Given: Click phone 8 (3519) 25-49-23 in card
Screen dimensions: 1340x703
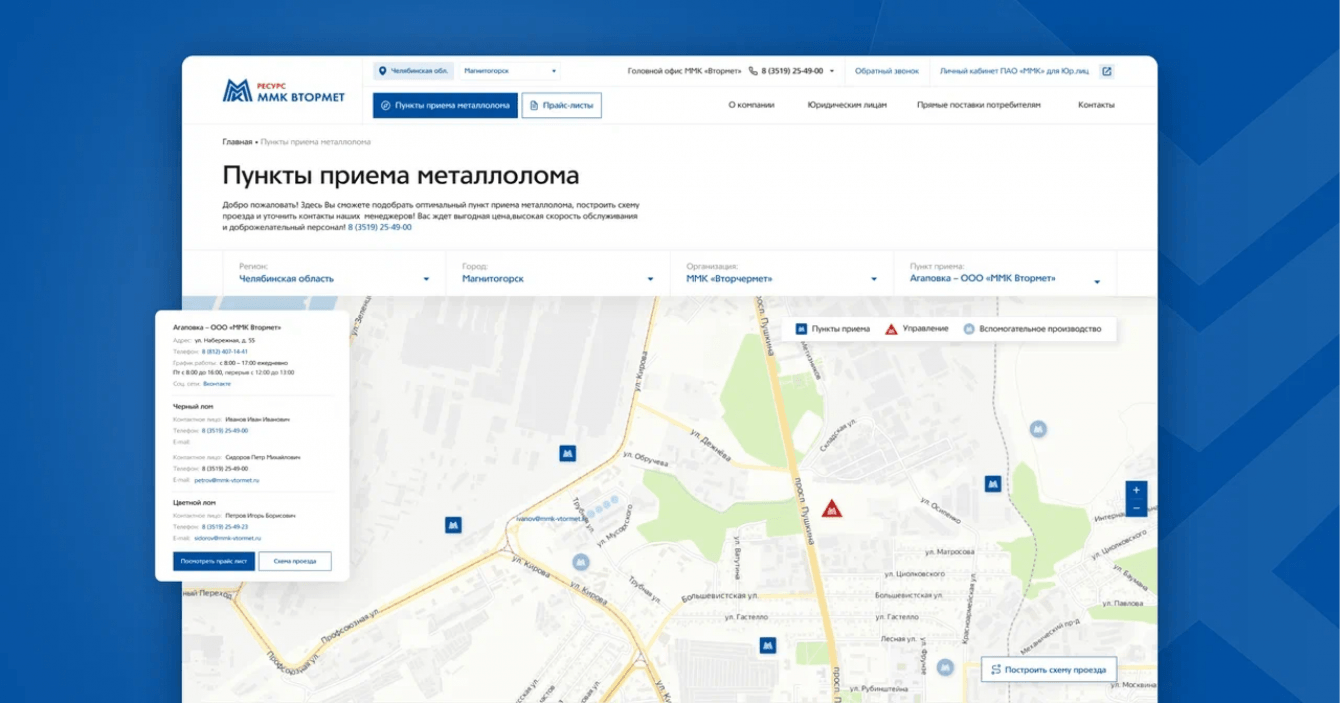Looking at the screenshot, I should (225, 526).
